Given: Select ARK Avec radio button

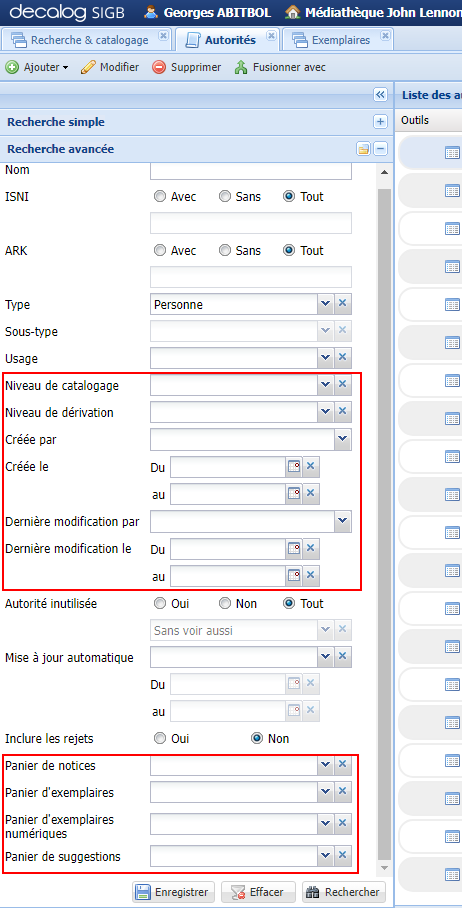Looking at the screenshot, I should (x=160, y=251).
